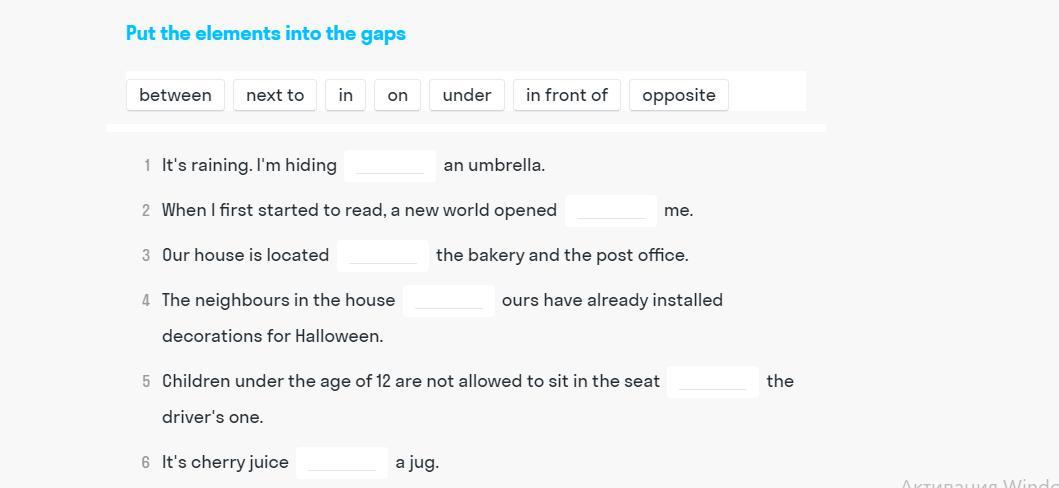The height and width of the screenshot is (488, 1059).
Task: Click the gap after "sit in the seat"
Action: [713, 381]
